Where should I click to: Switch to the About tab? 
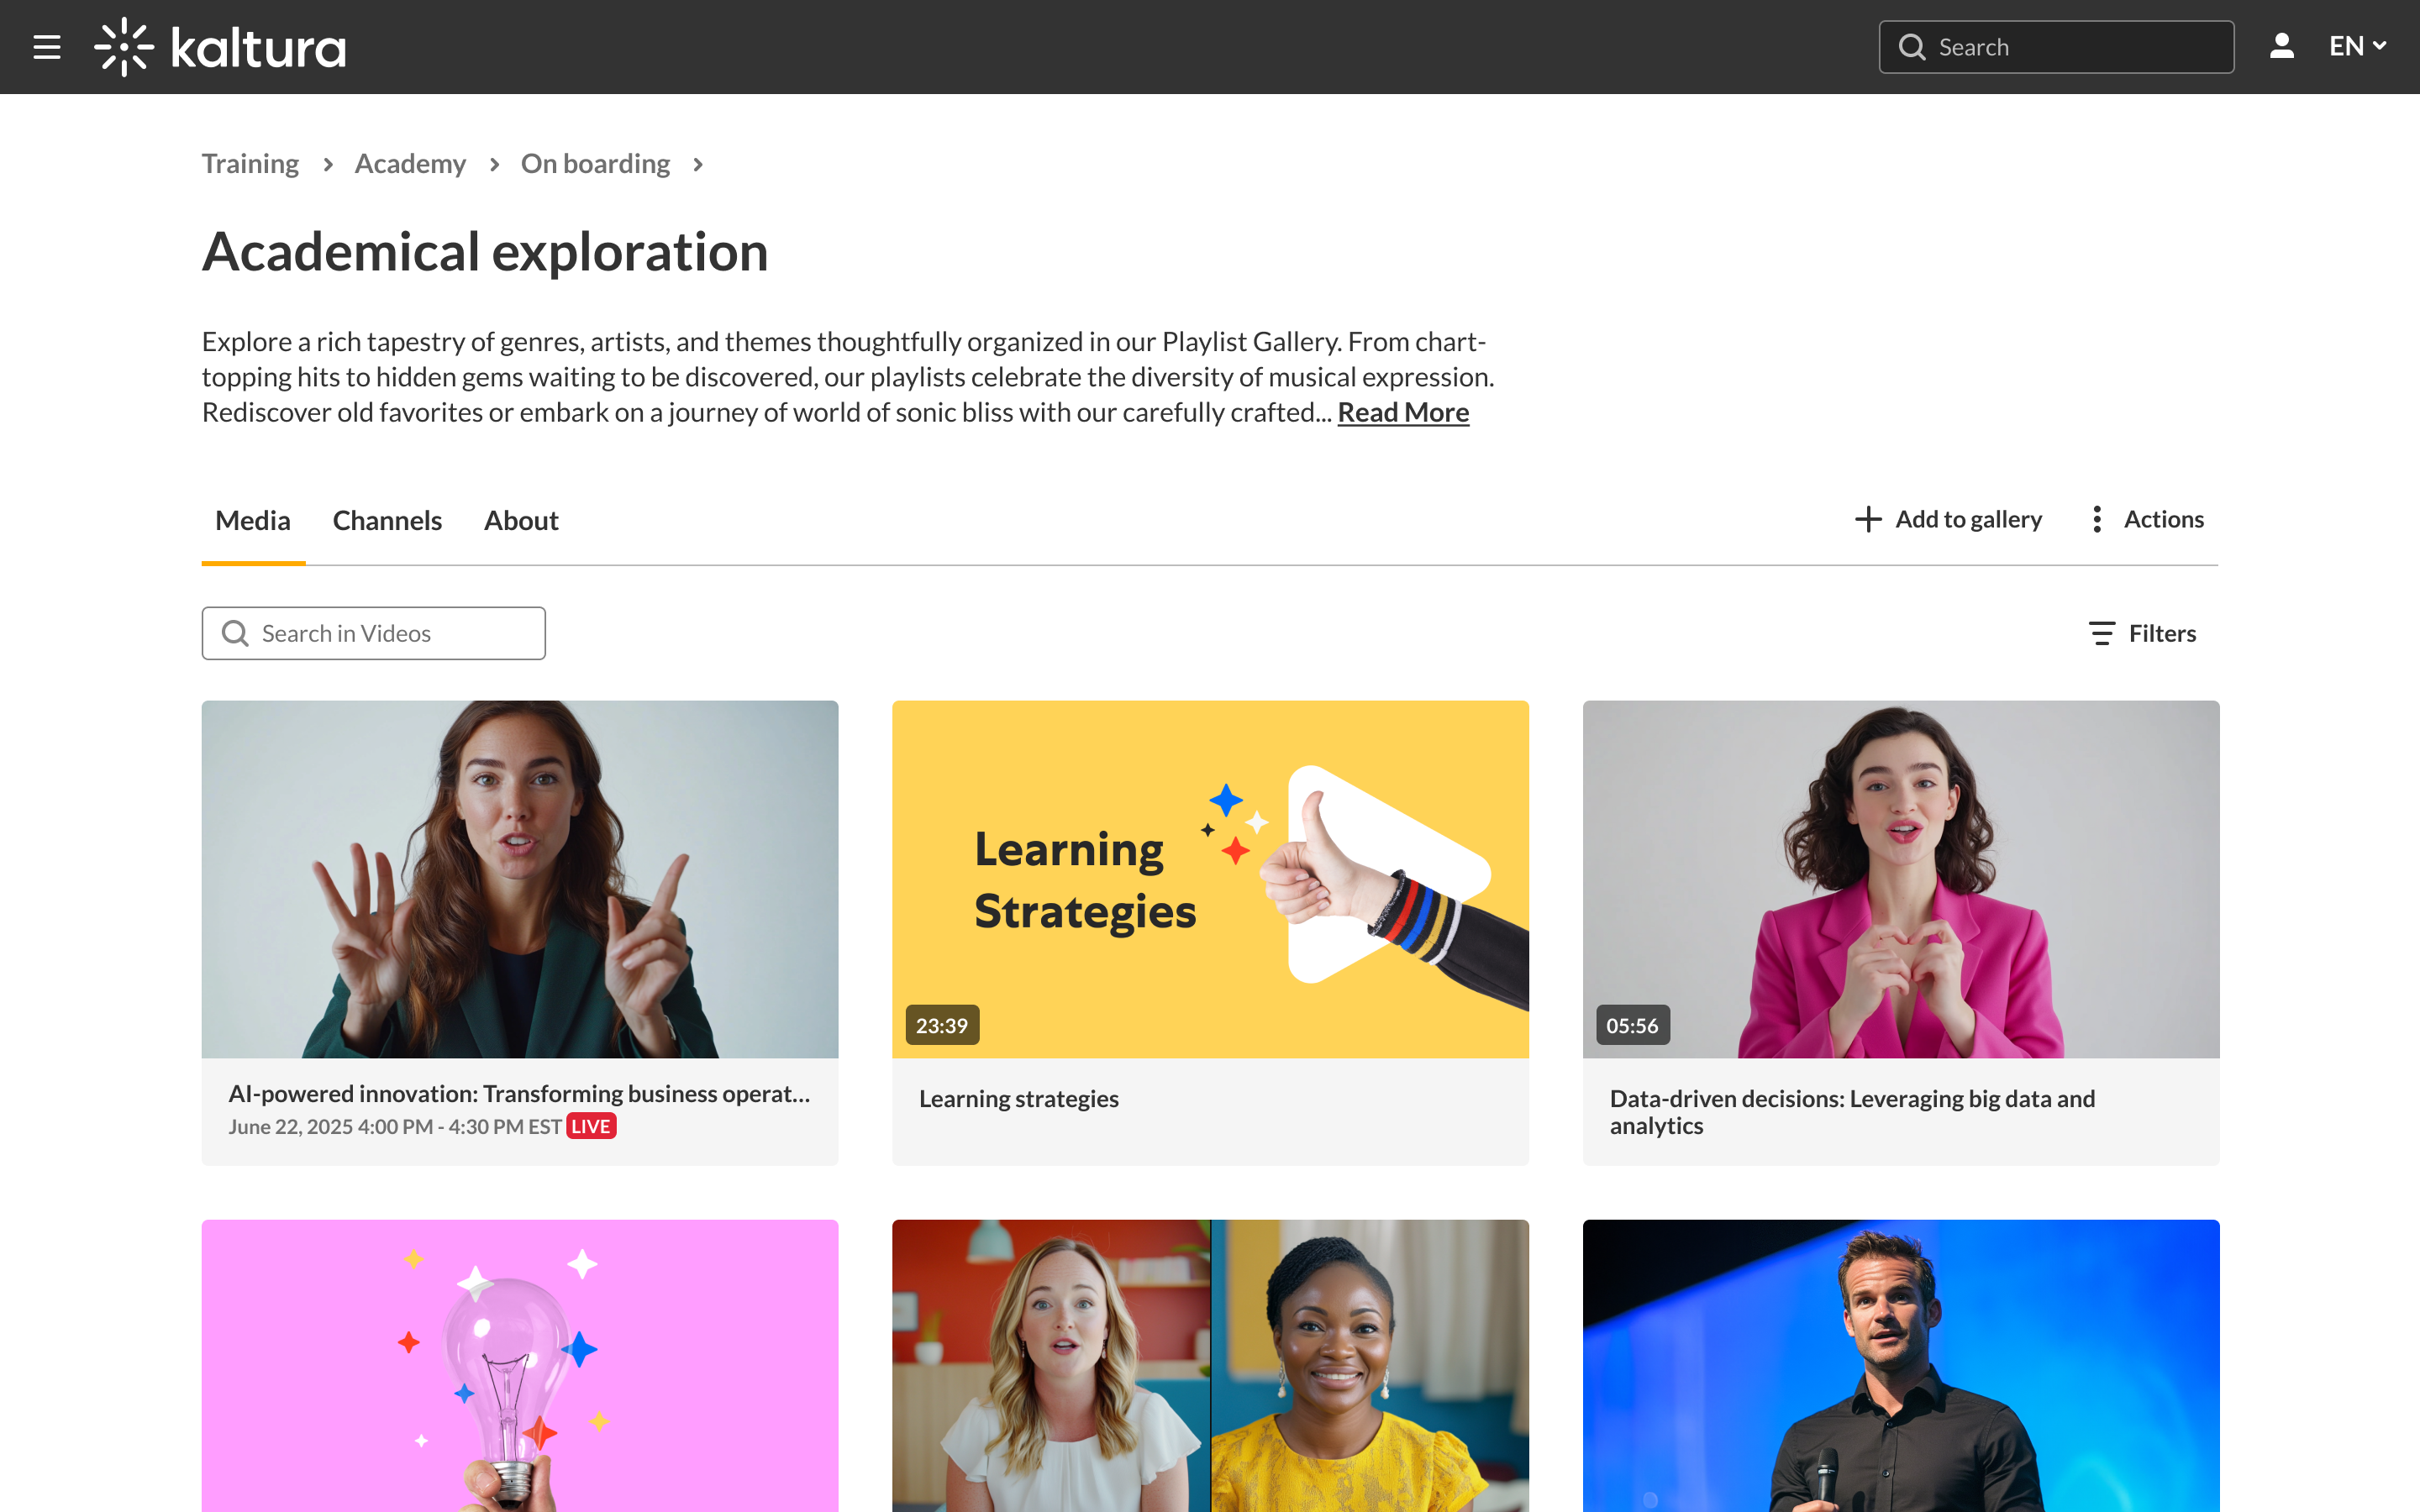point(521,520)
